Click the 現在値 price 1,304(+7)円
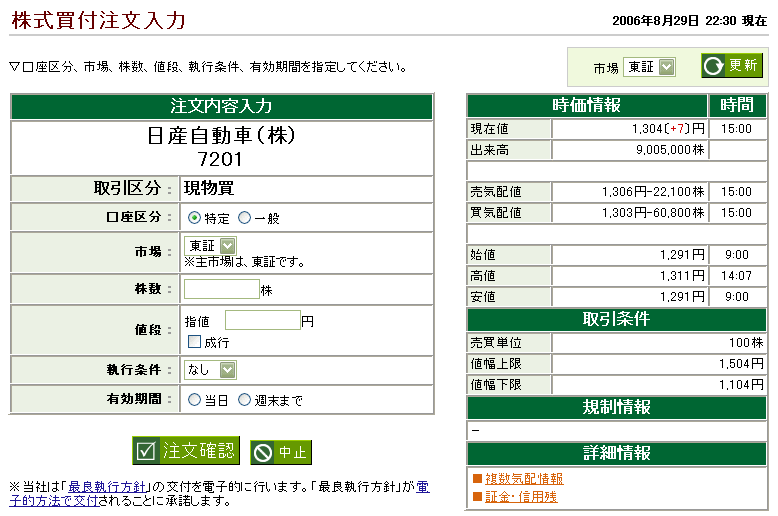The height and width of the screenshot is (516, 778). tap(668, 129)
